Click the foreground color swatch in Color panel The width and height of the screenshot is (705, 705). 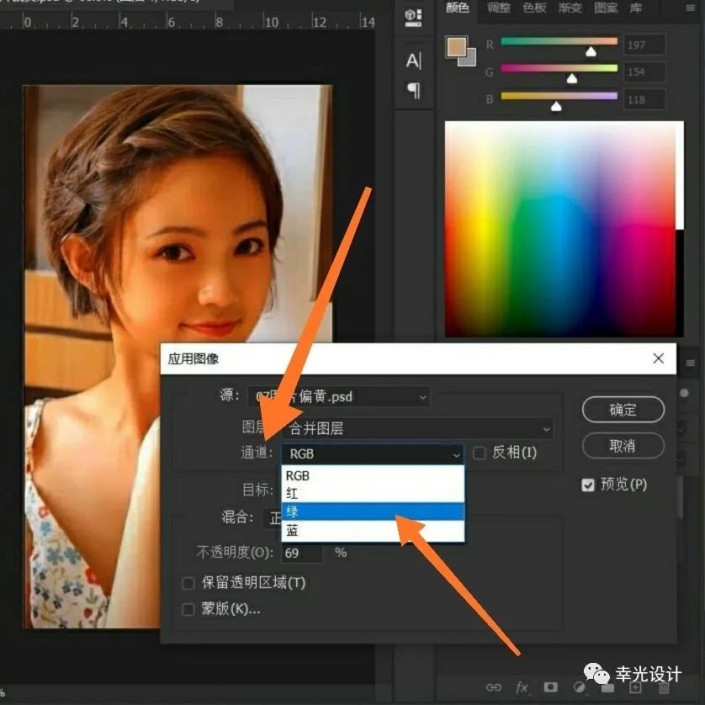coord(455,46)
